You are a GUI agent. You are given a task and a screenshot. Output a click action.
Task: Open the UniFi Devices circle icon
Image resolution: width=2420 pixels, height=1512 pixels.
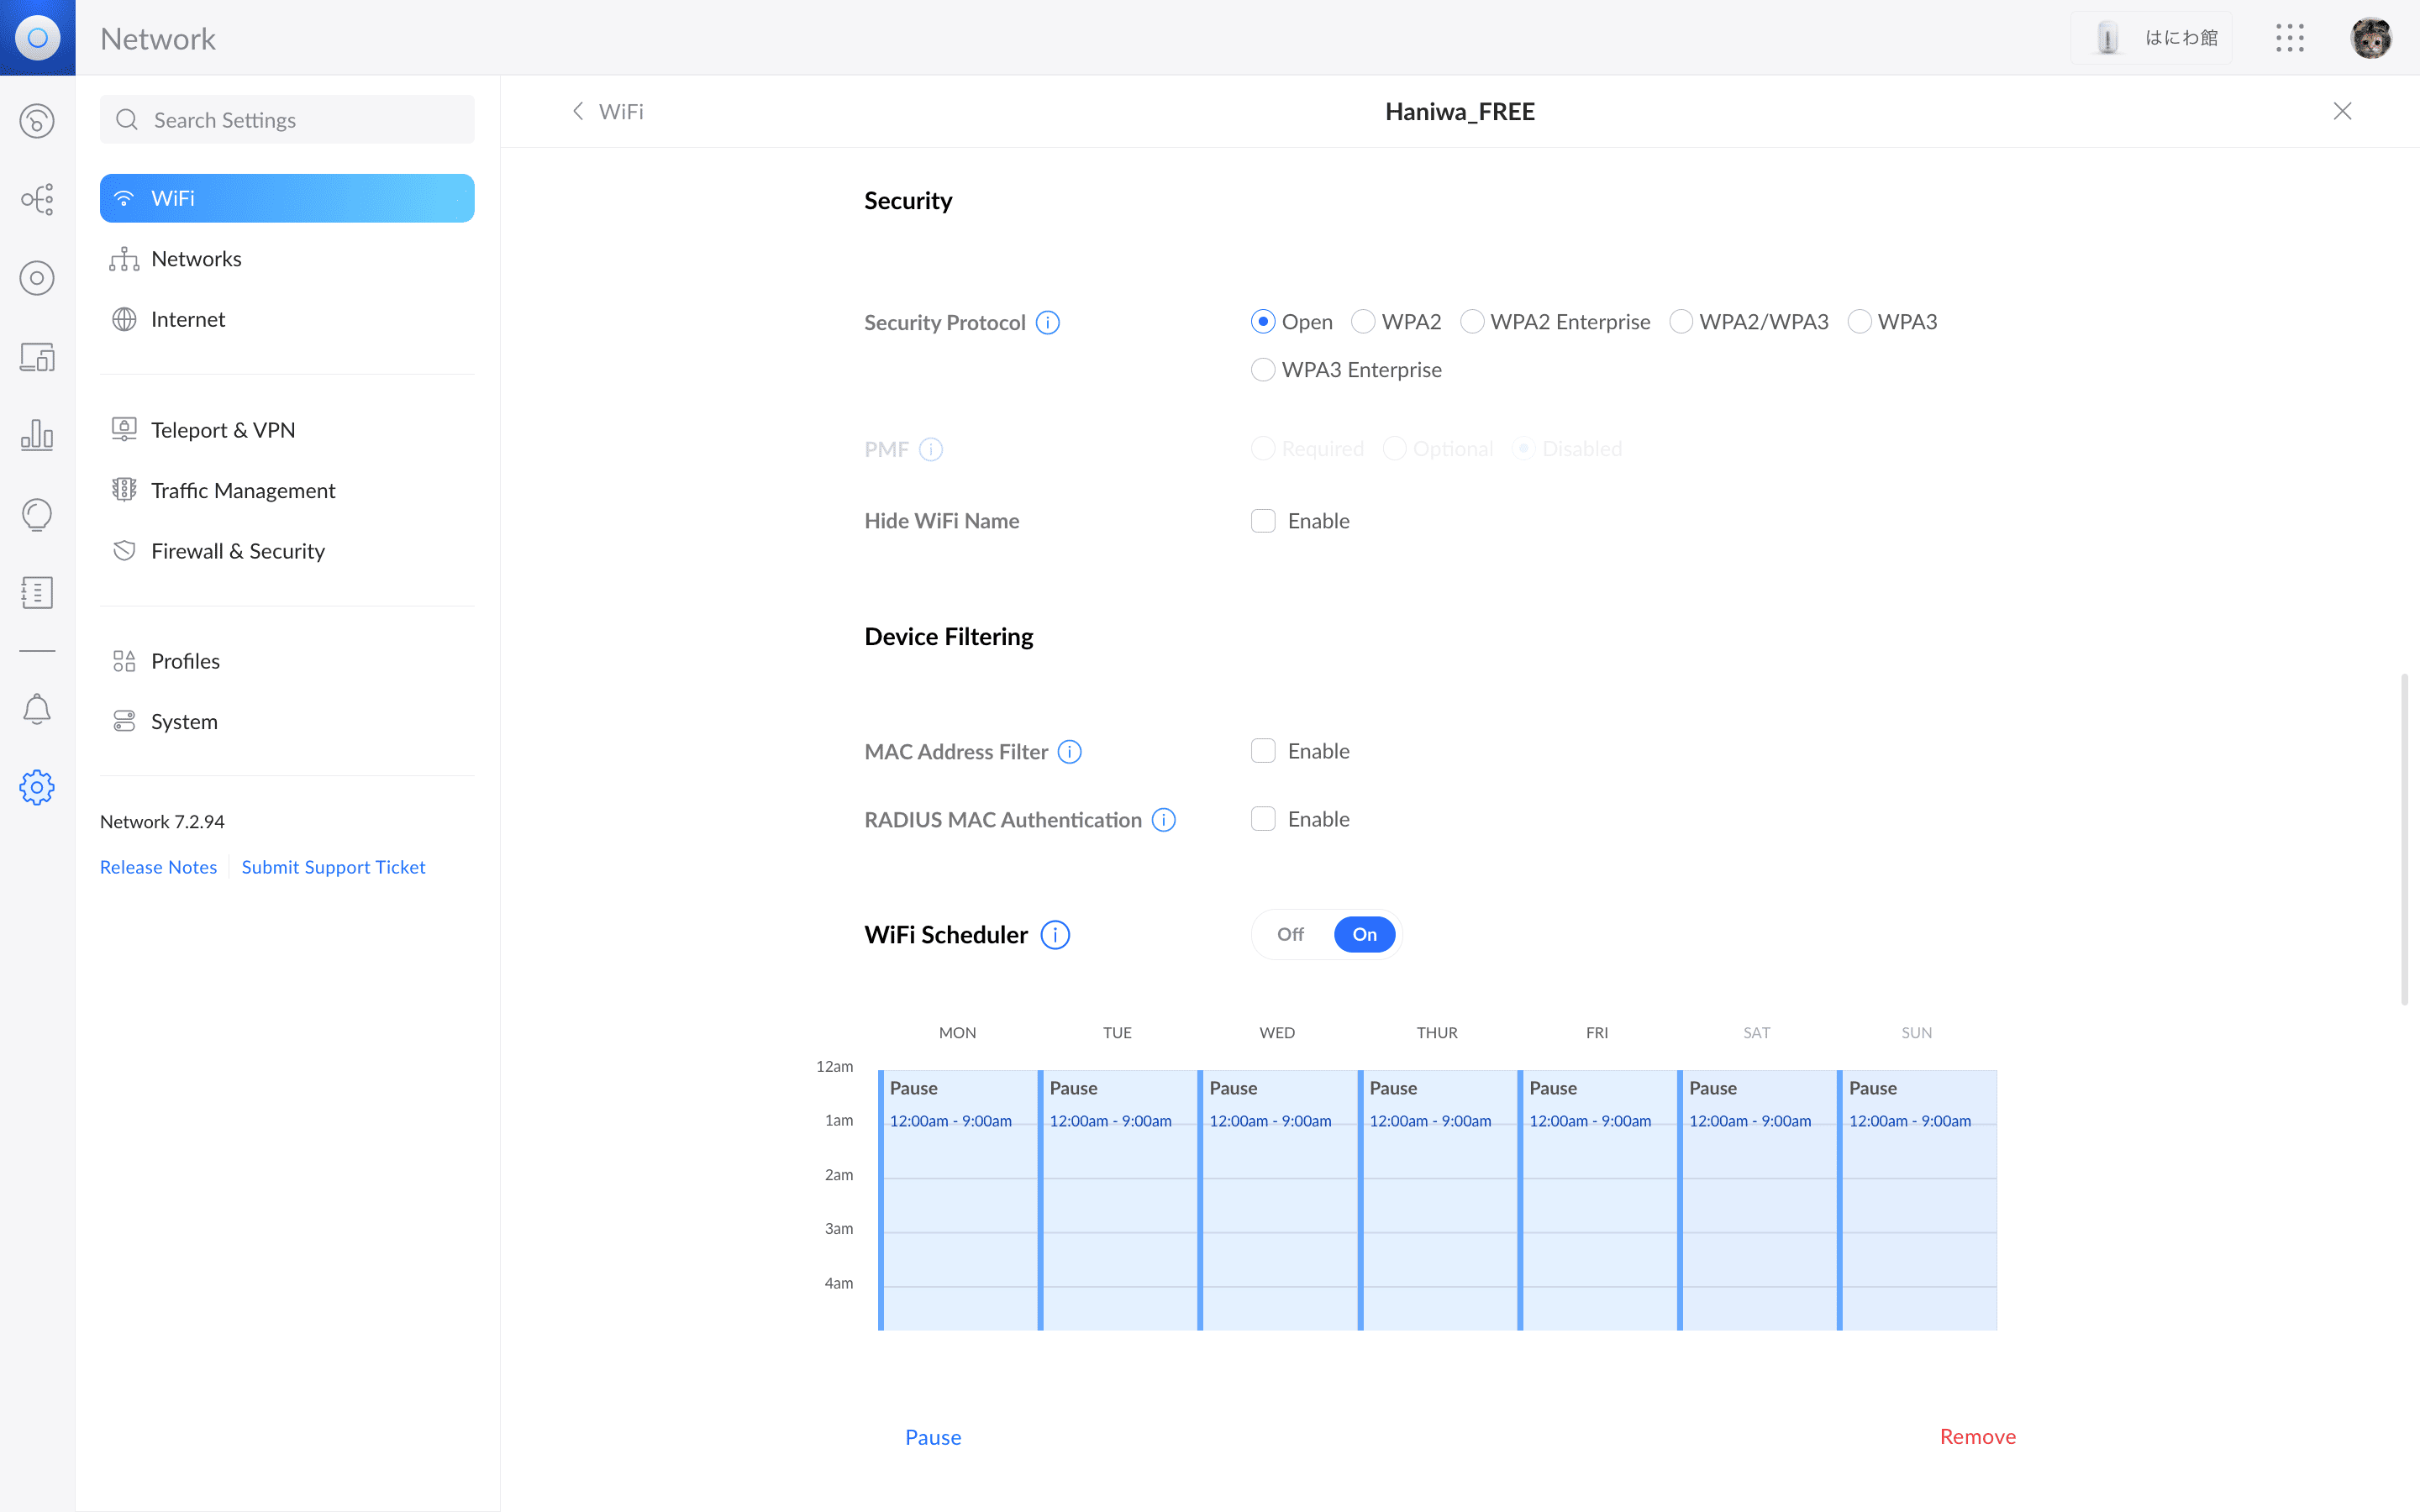click(x=37, y=278)
